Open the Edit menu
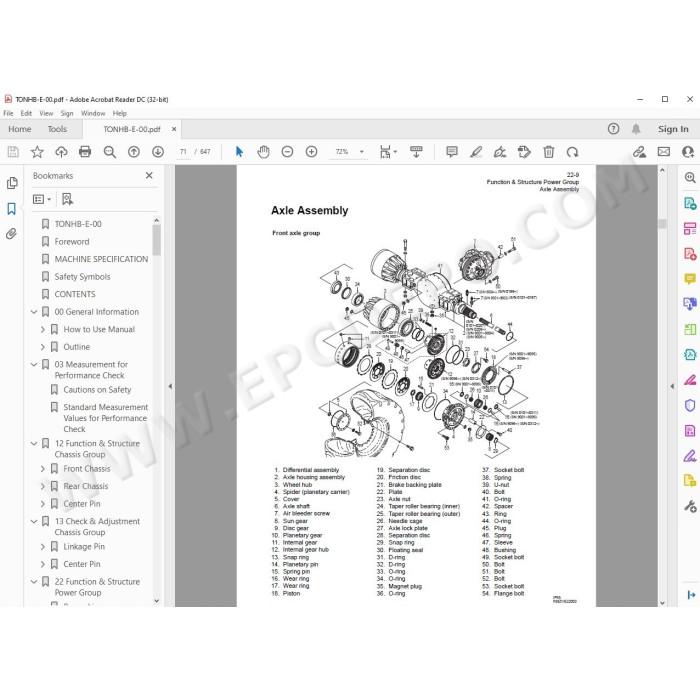 26,113
